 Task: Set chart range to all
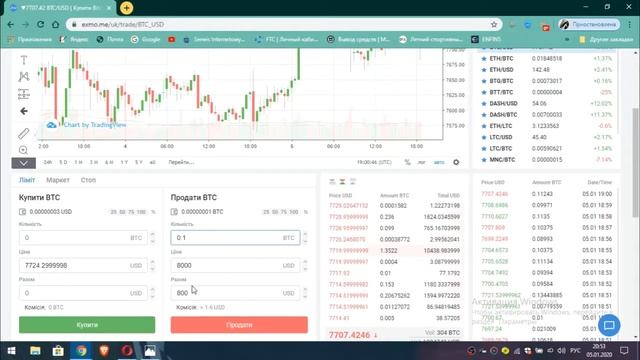tap(153, 162)
